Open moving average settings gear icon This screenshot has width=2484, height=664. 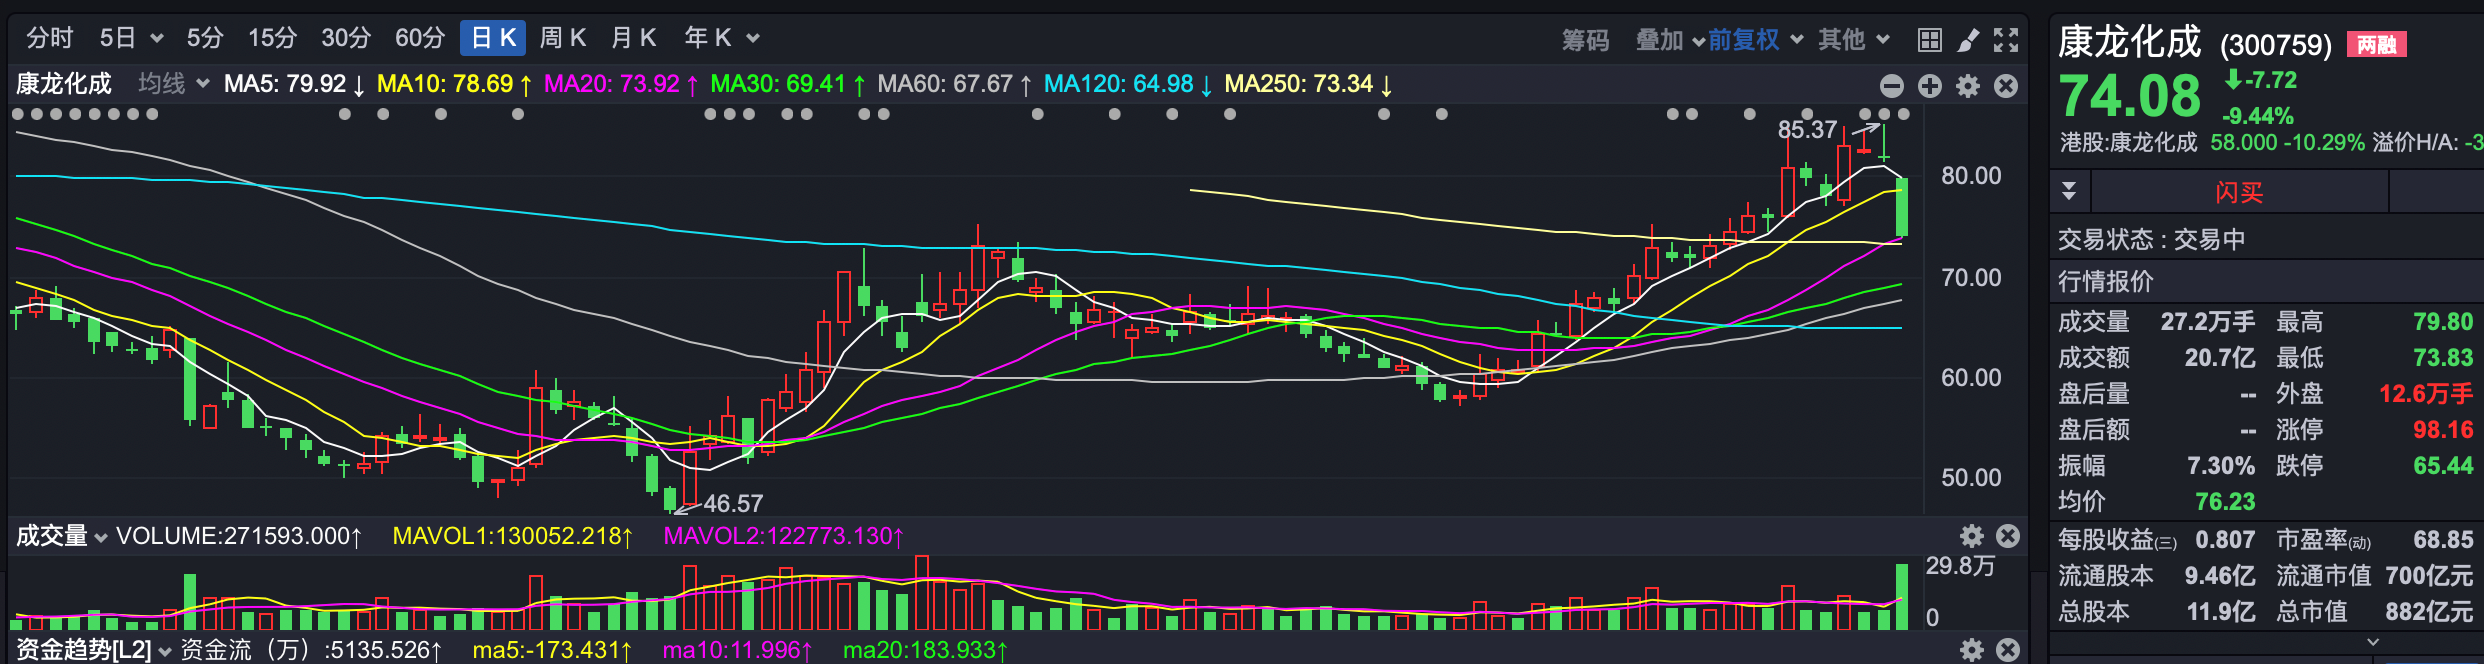[x=1968, y=86]
